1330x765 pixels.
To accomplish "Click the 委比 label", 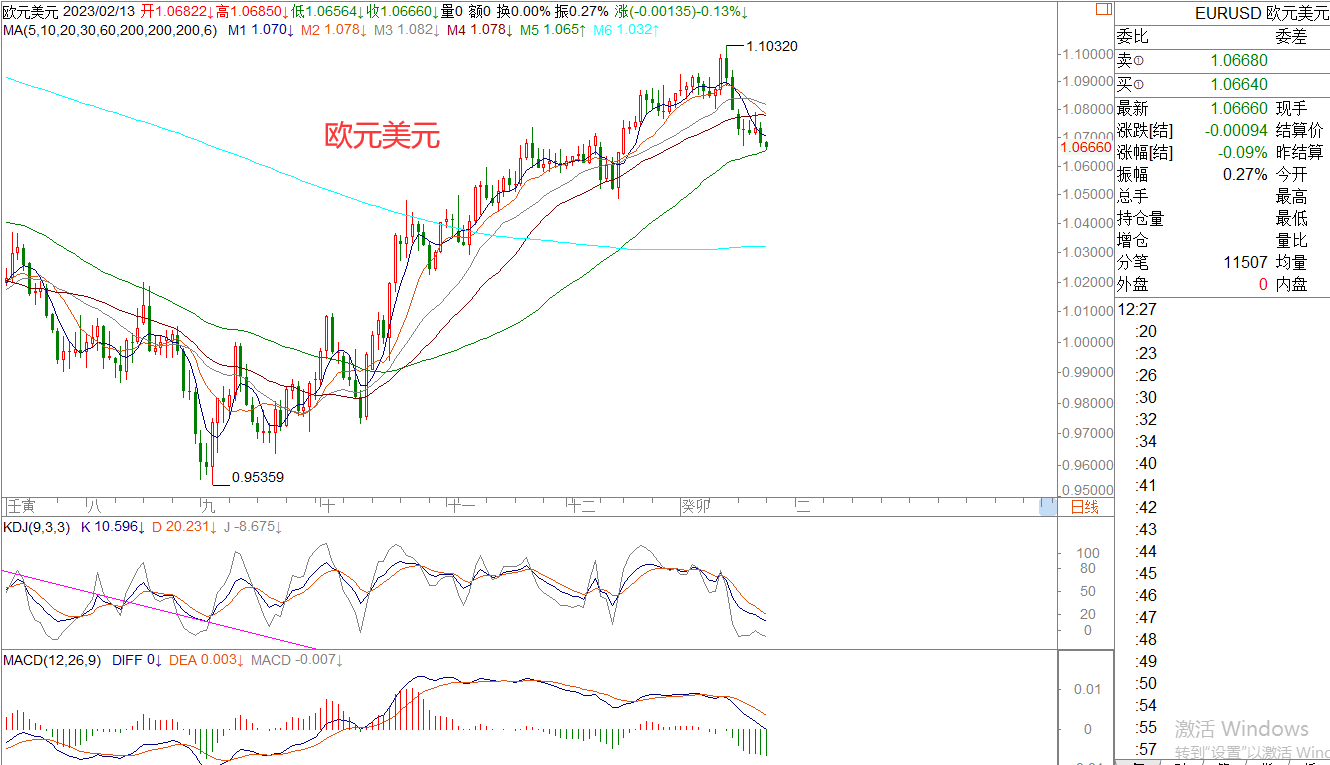I will 1133,37.
